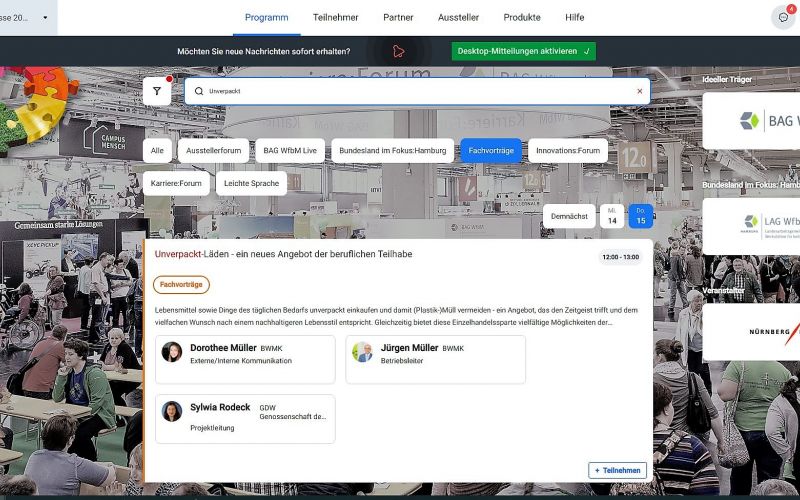Clear the search with the red X

tap(640, 91)
